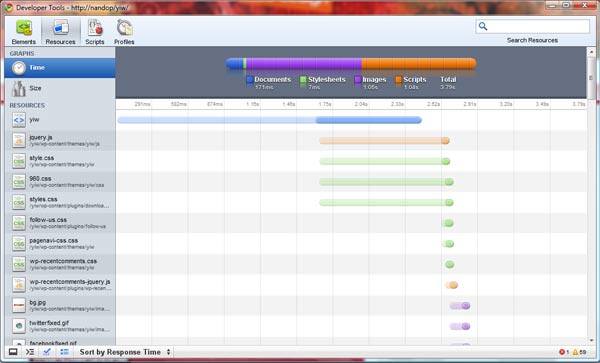This screenshot has width=600, height=363.
Task: Open the Profiles panel icon
Action: point(124,31)
